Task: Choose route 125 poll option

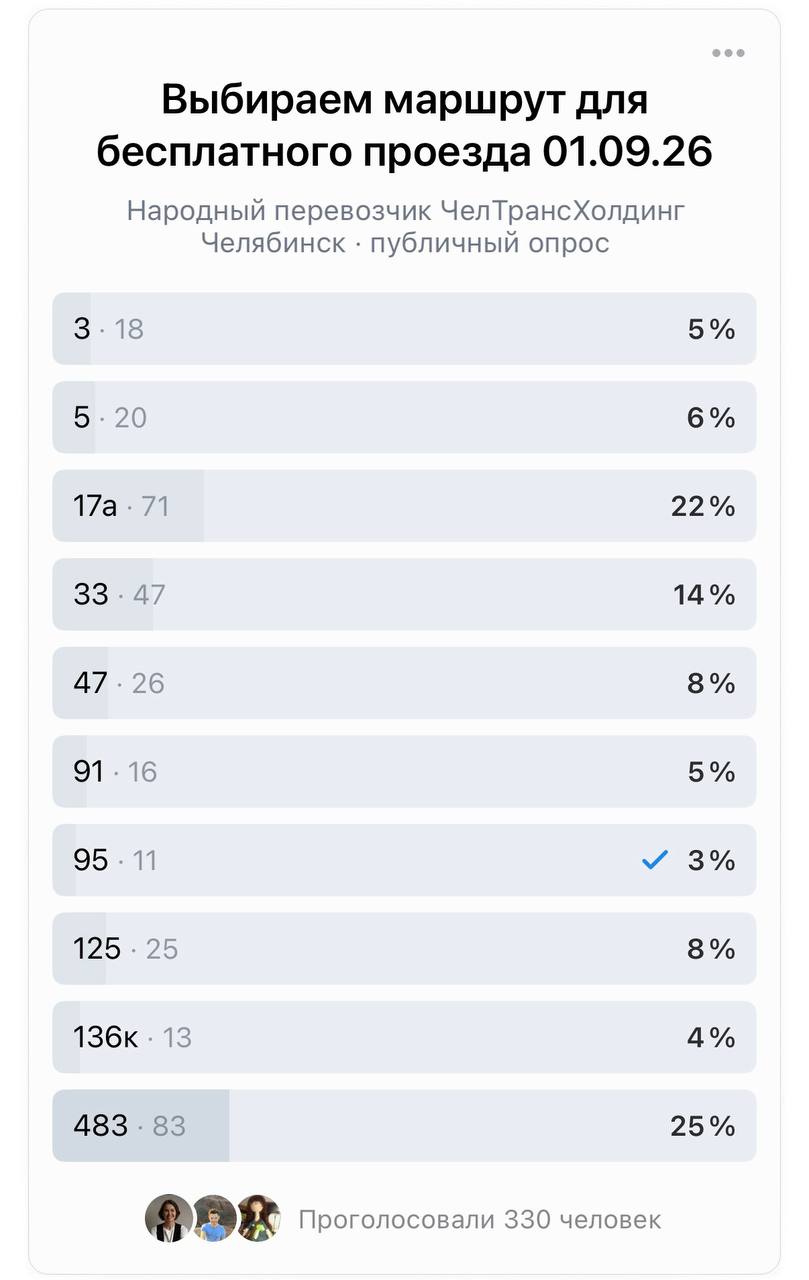Action: [404, 948]
